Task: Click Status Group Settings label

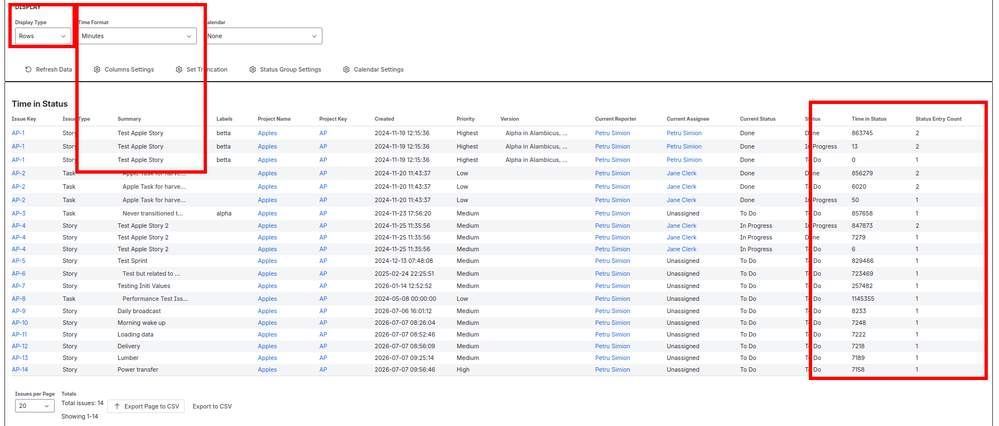Action: click(291, 69)
